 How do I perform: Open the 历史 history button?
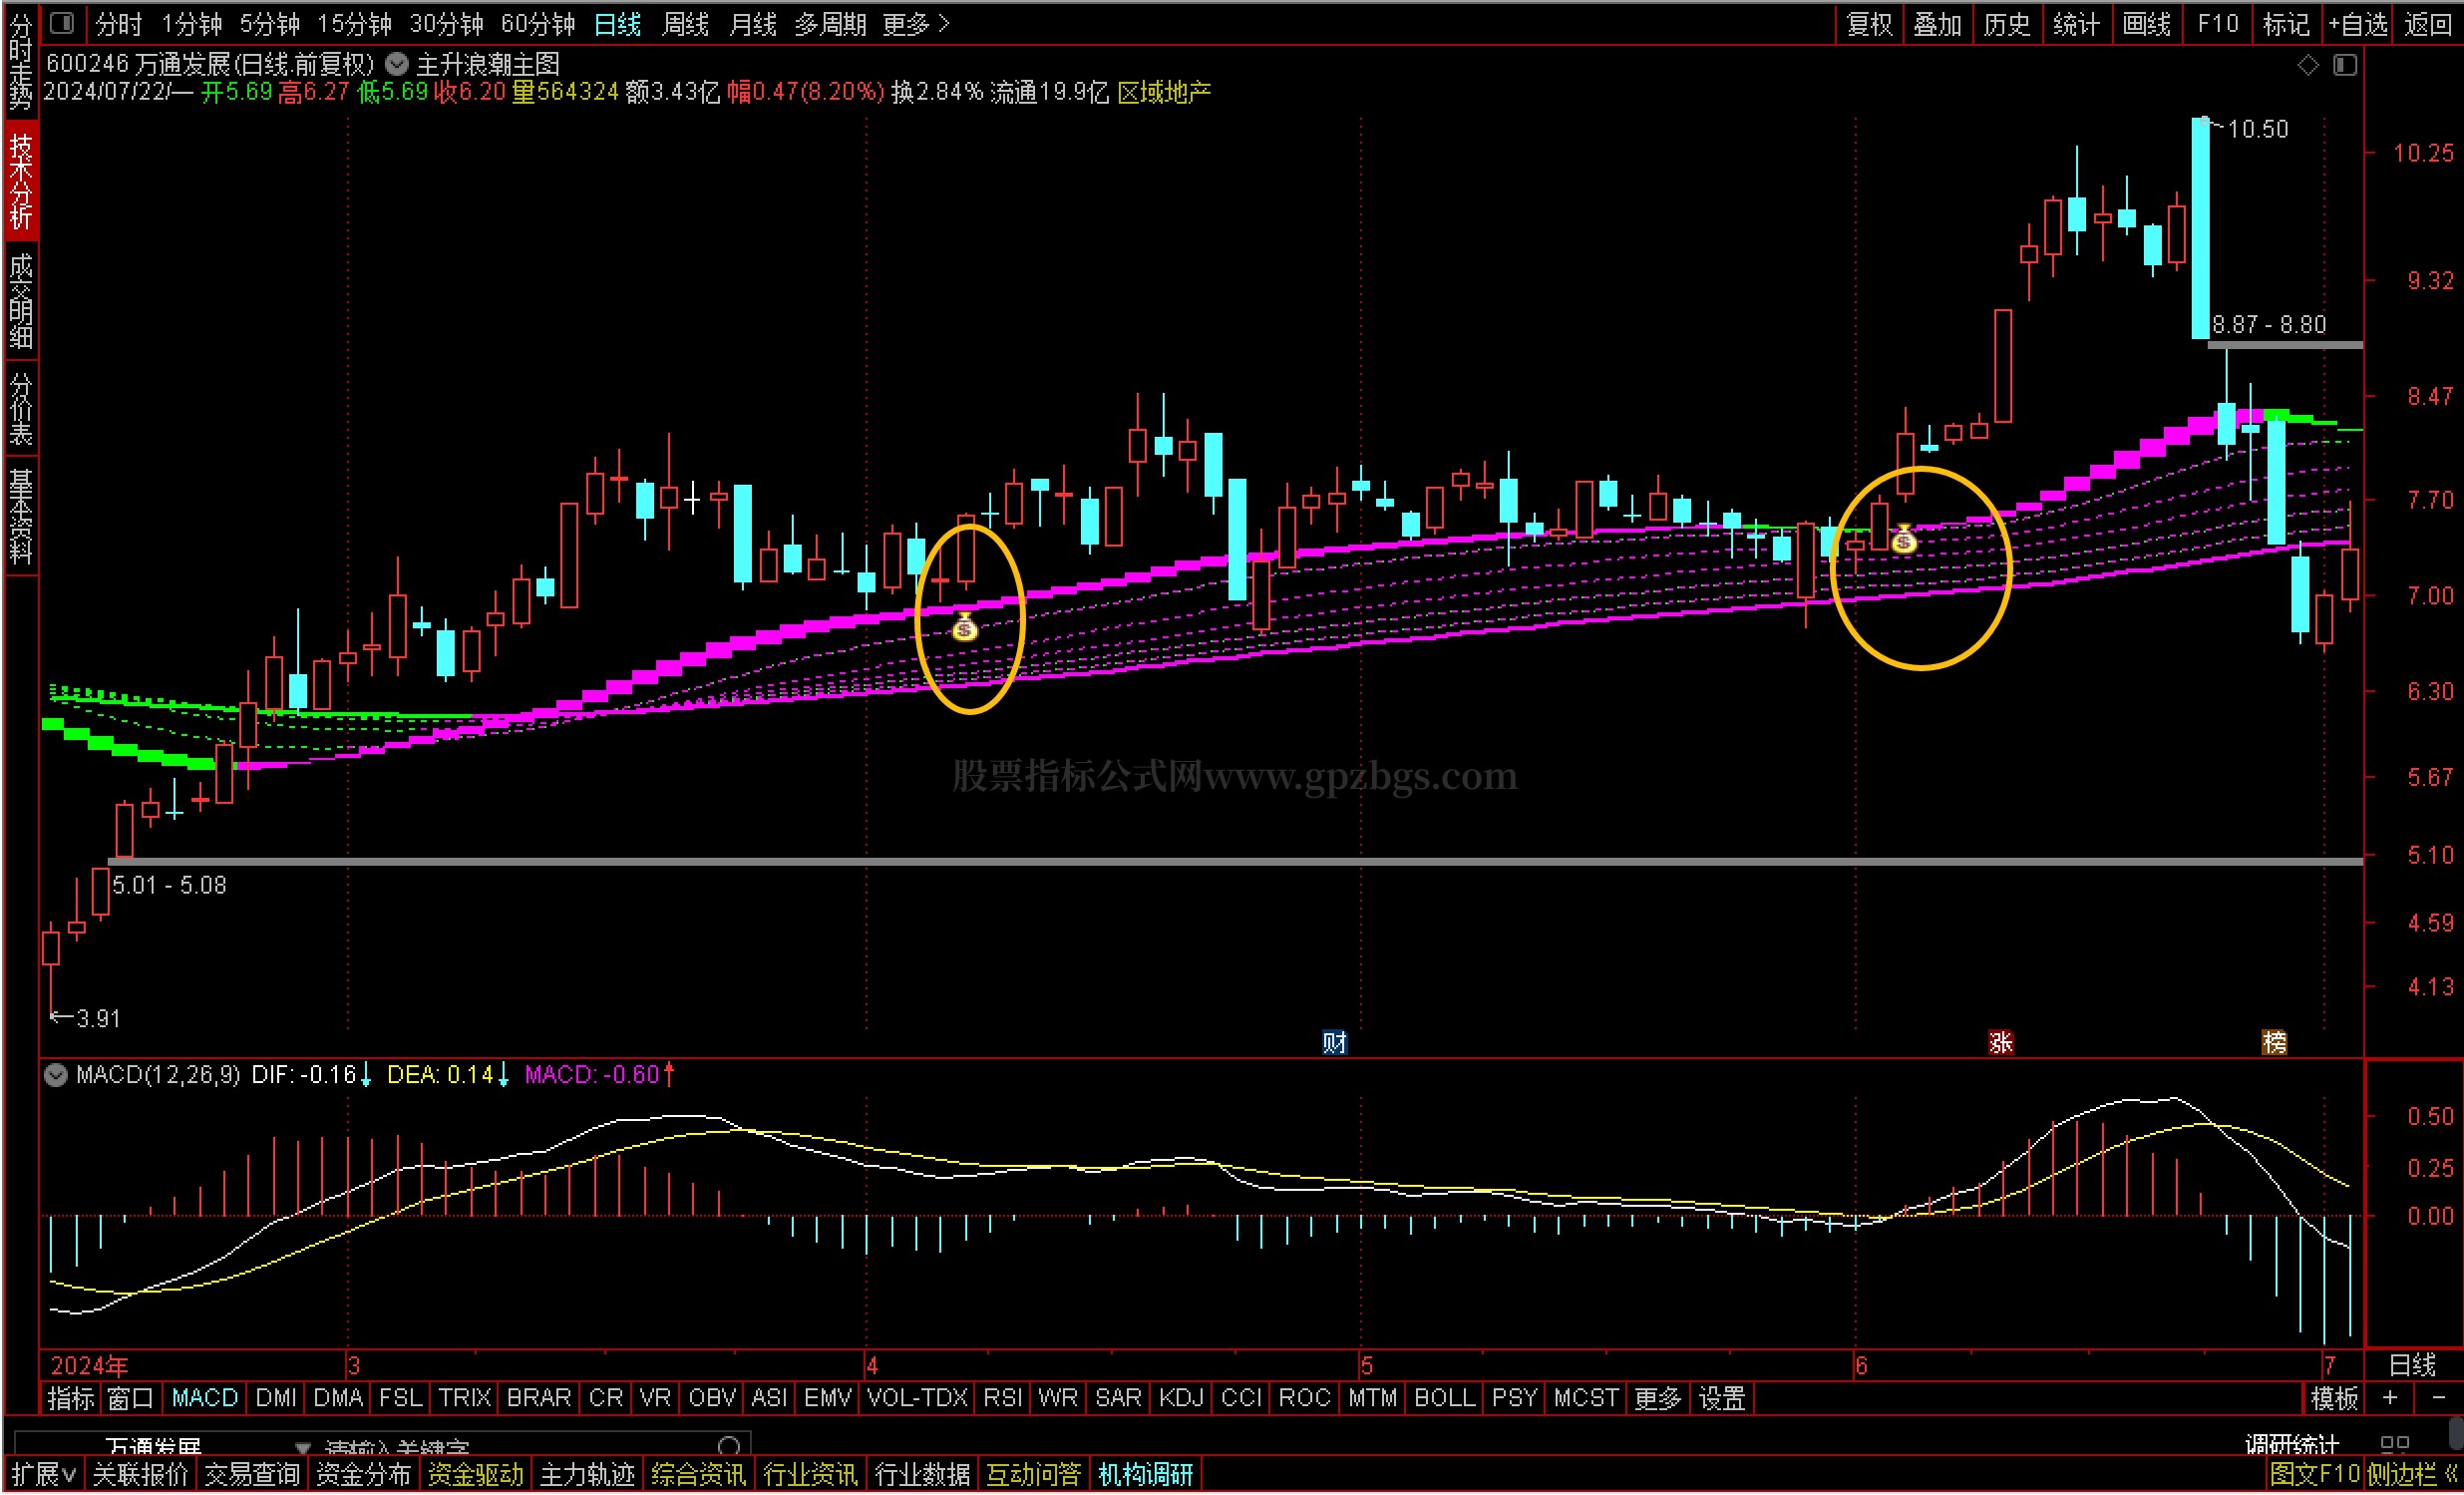click(2007, 24)
